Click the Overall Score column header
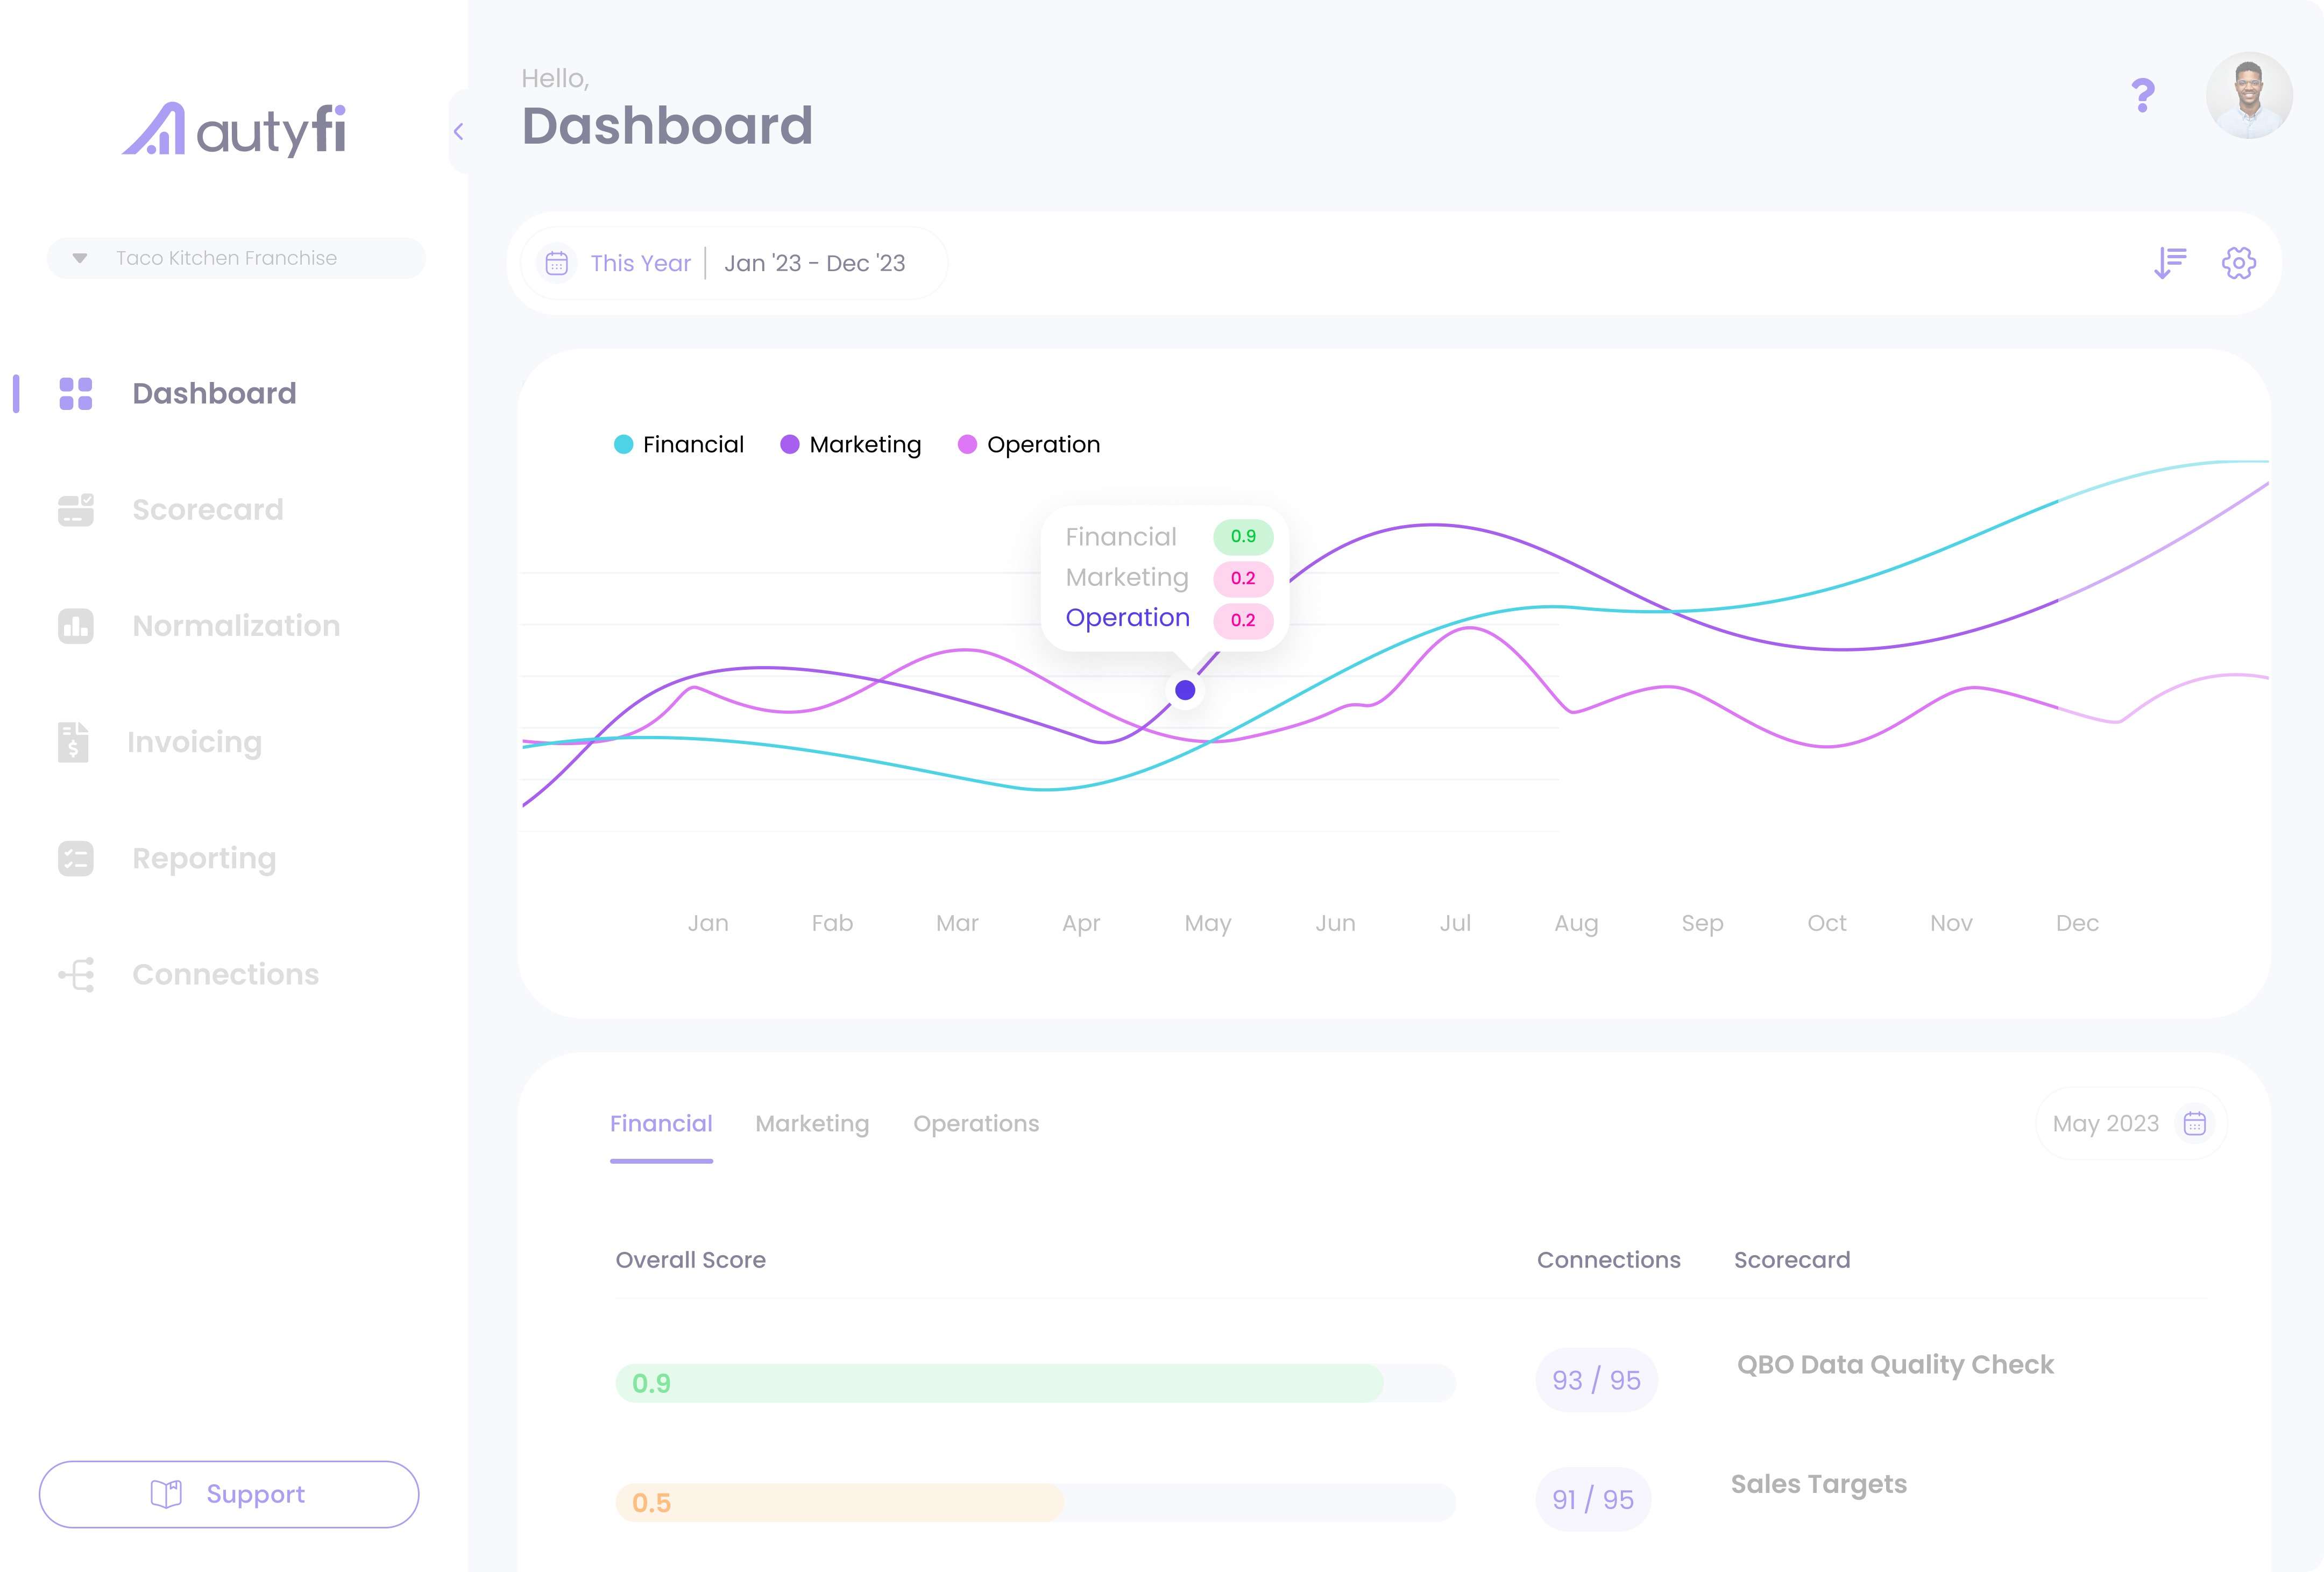Viewport: 2324px width, 1572px height. pos(690,1260)
